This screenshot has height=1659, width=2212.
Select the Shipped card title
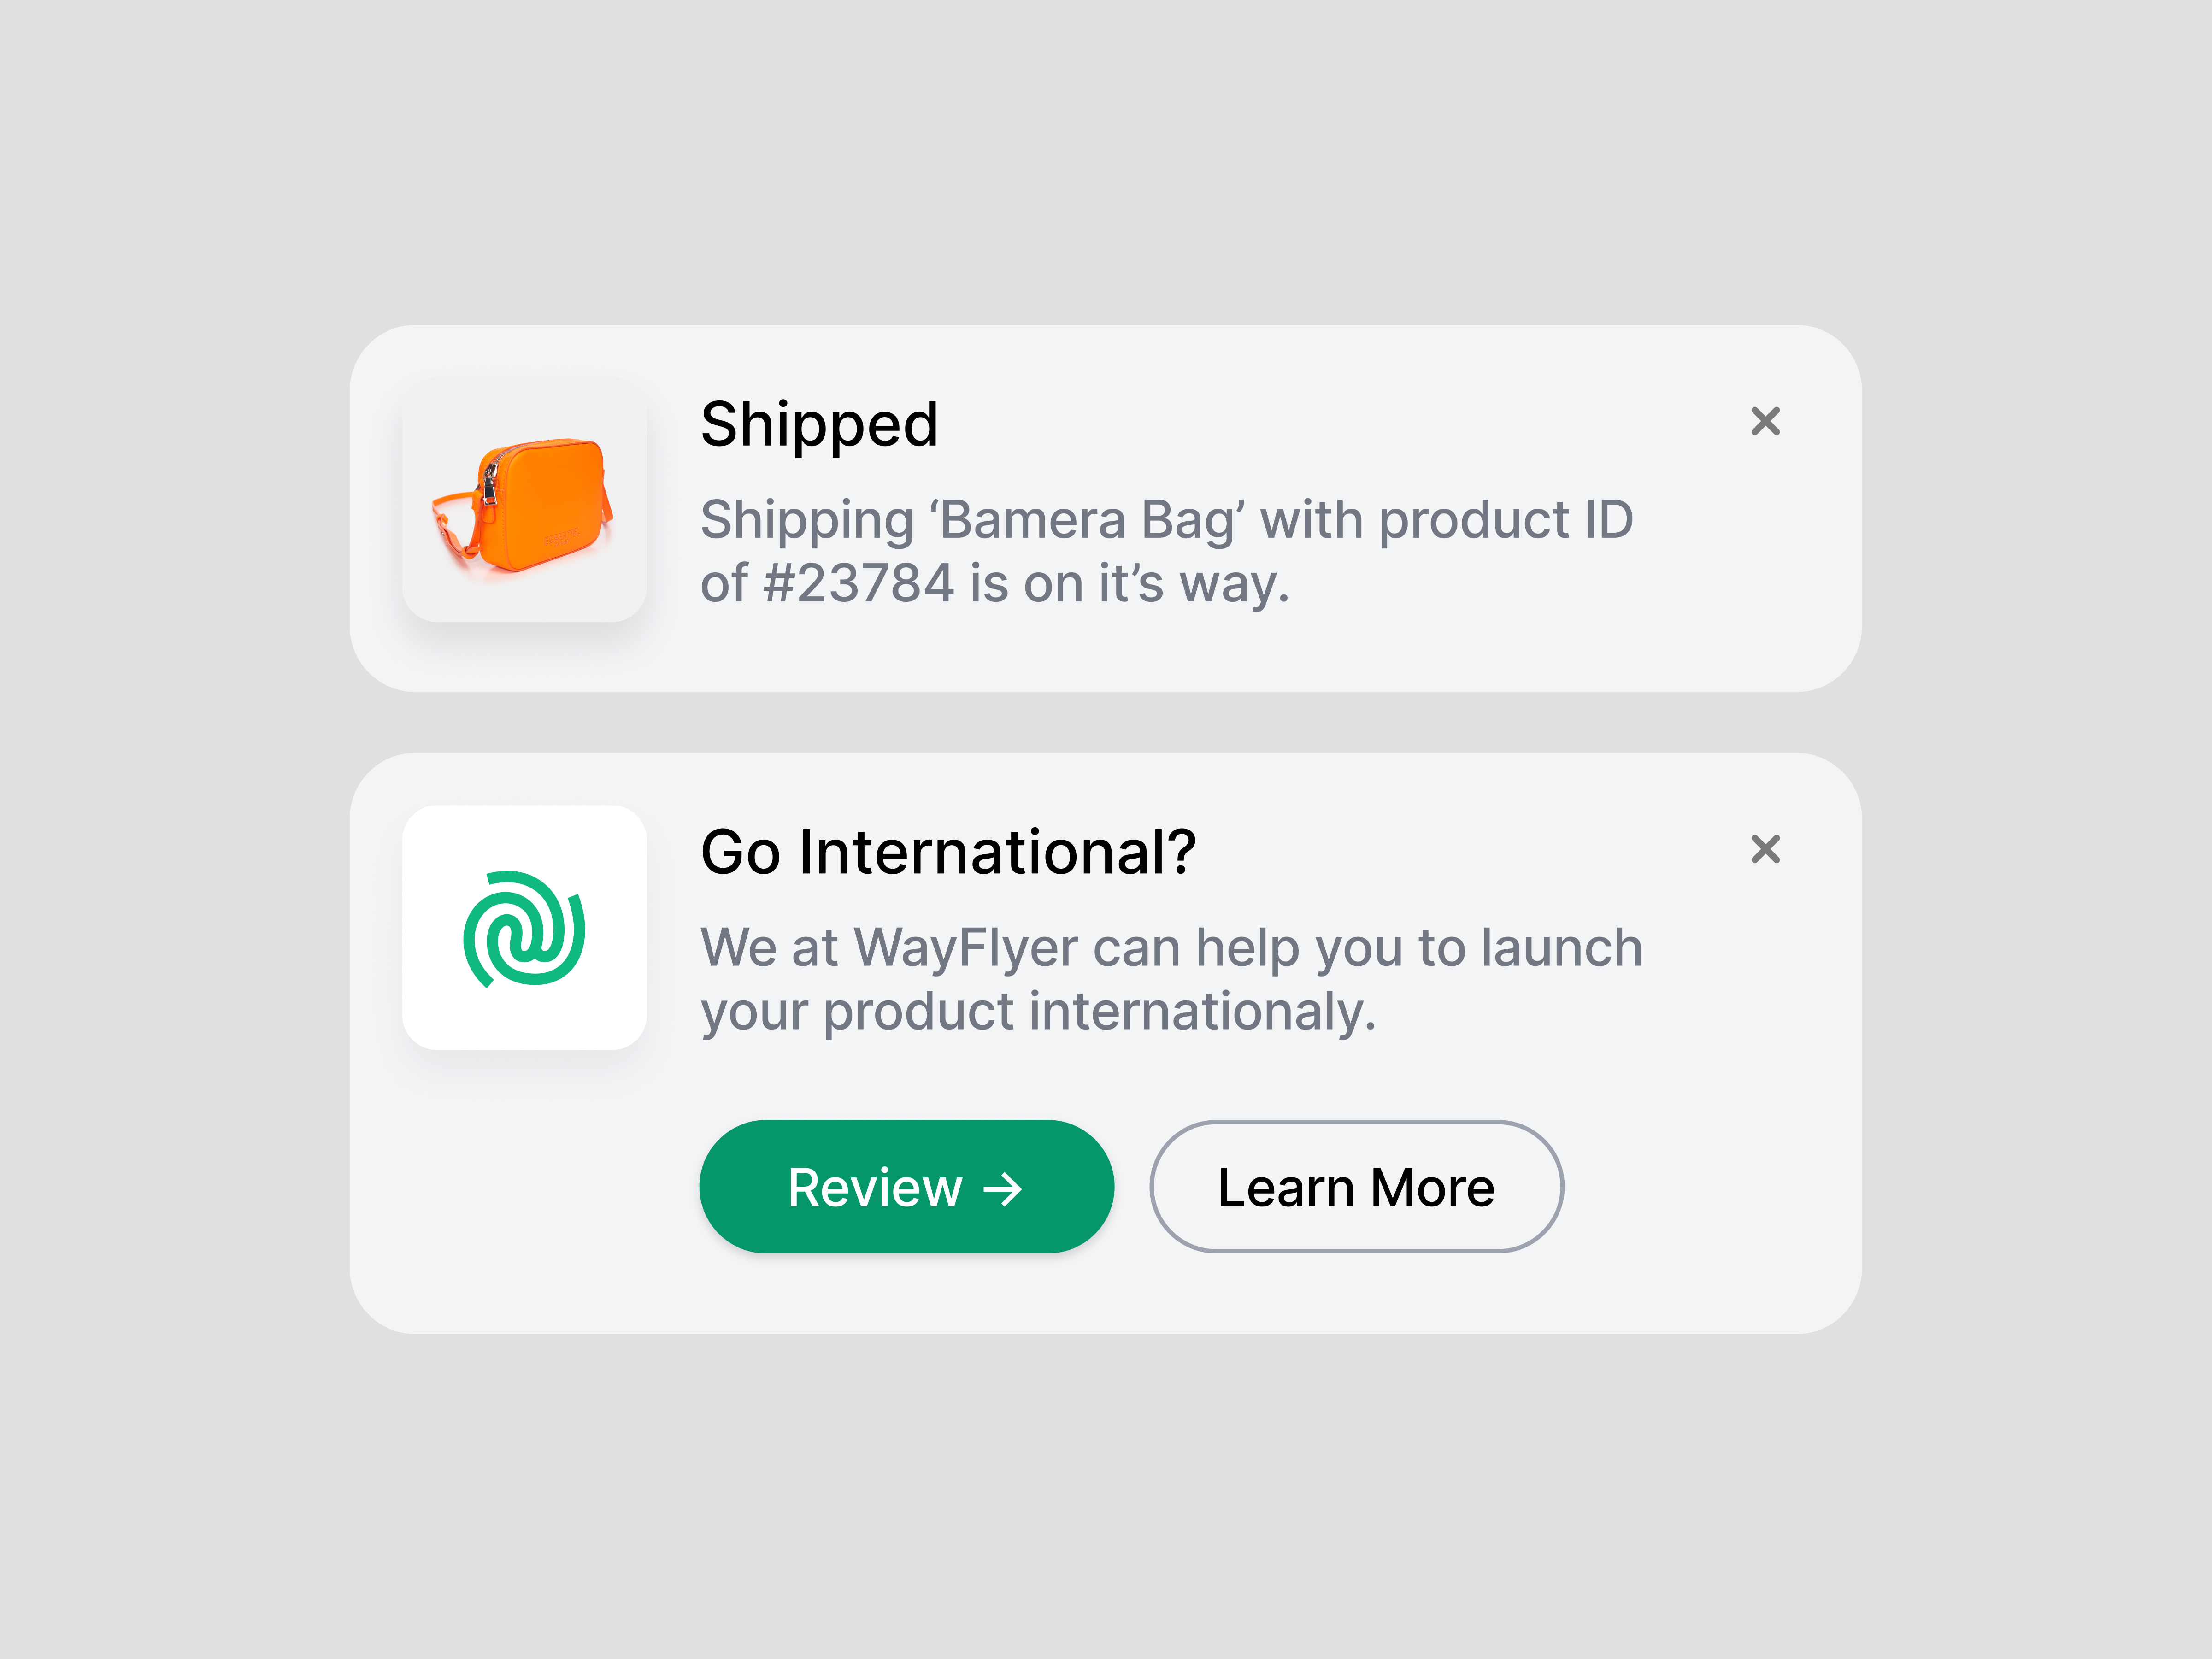tap(820, 424)
